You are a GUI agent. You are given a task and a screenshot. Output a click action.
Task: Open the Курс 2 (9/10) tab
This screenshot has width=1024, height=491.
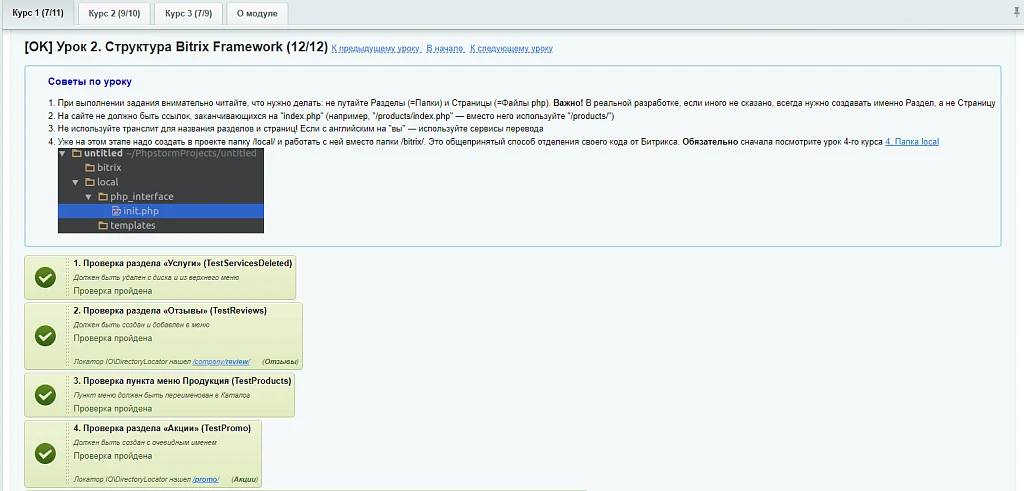114,13
